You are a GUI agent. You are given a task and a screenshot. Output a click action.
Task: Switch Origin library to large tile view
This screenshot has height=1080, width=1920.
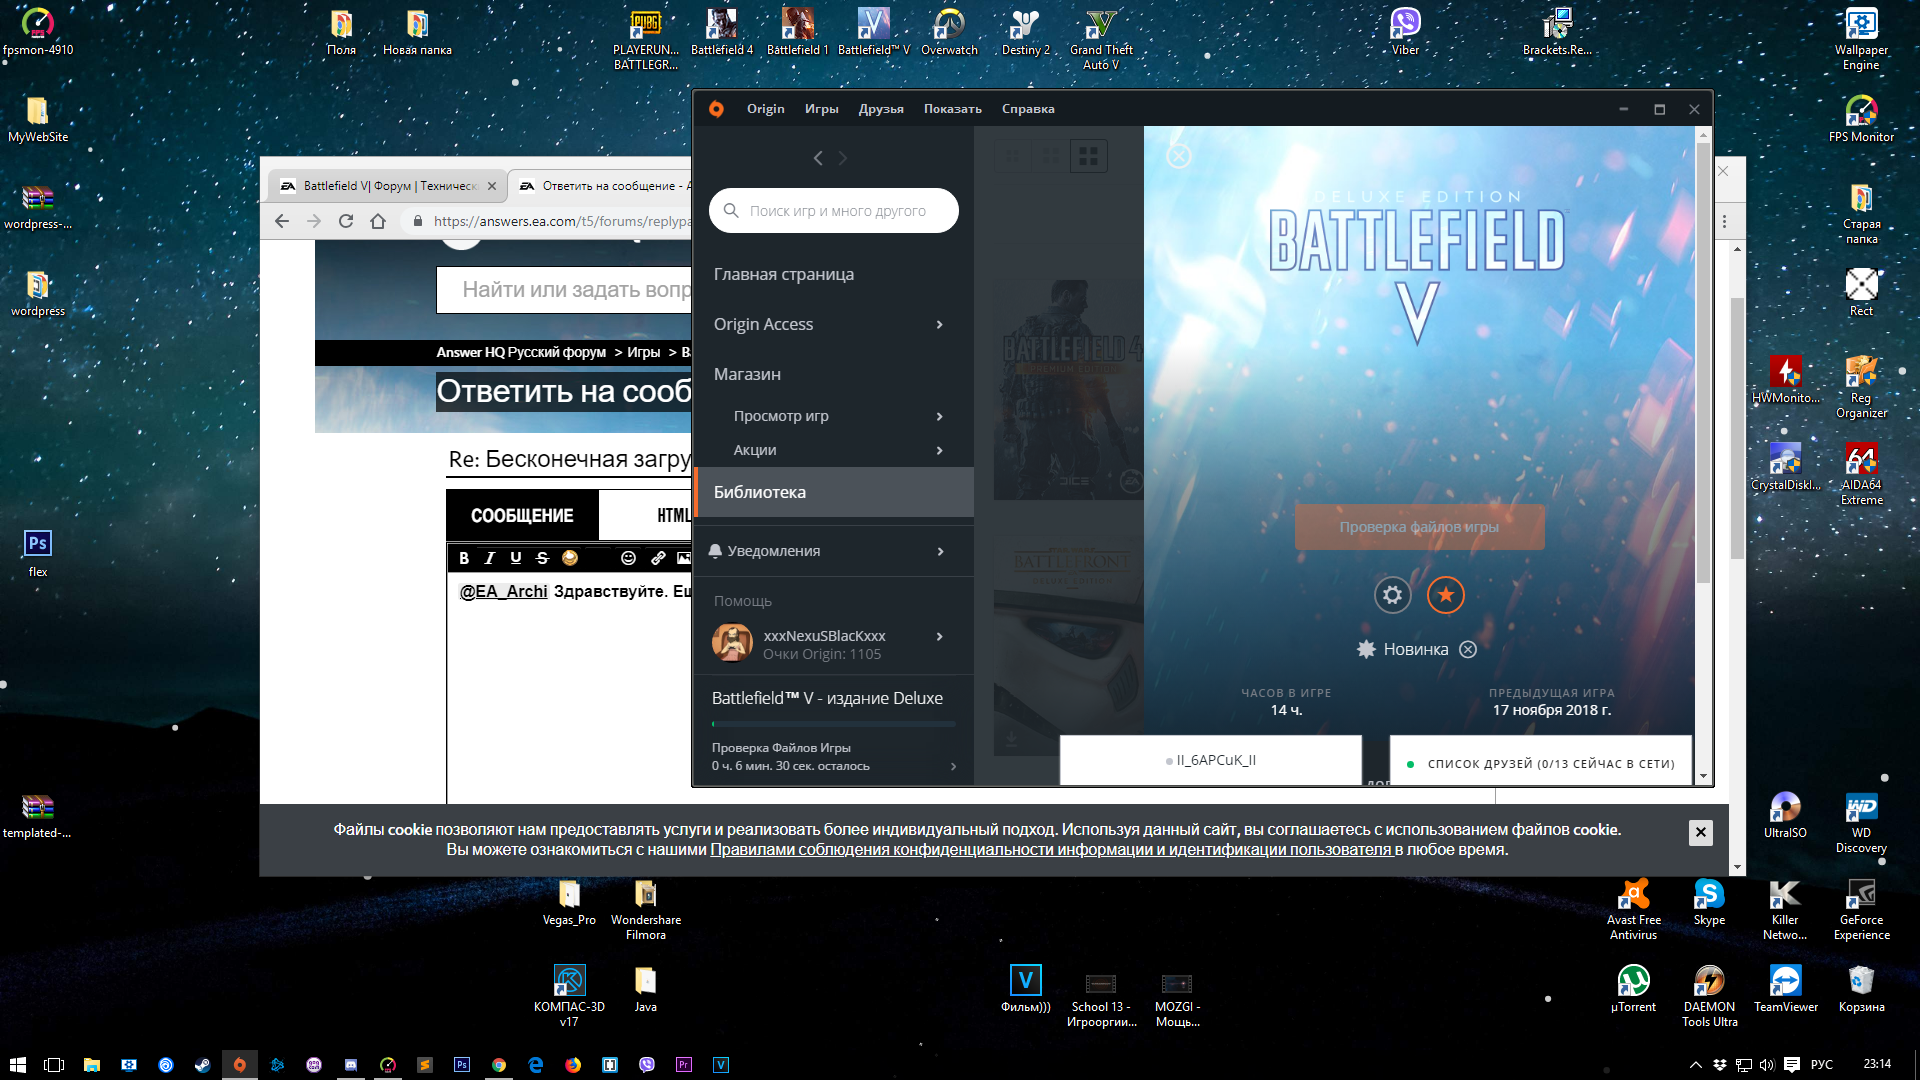pos(1088,156)
